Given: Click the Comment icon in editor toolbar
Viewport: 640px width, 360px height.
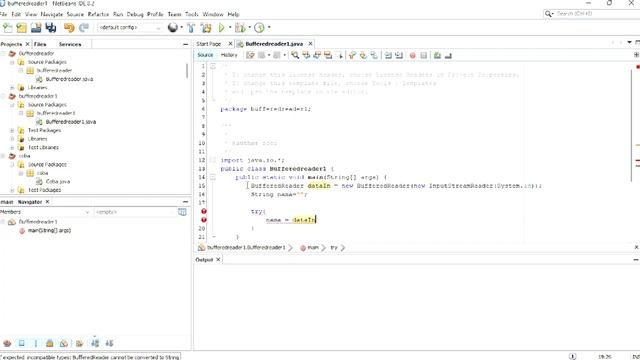Looking at the screenshot, I should point(438,56).
